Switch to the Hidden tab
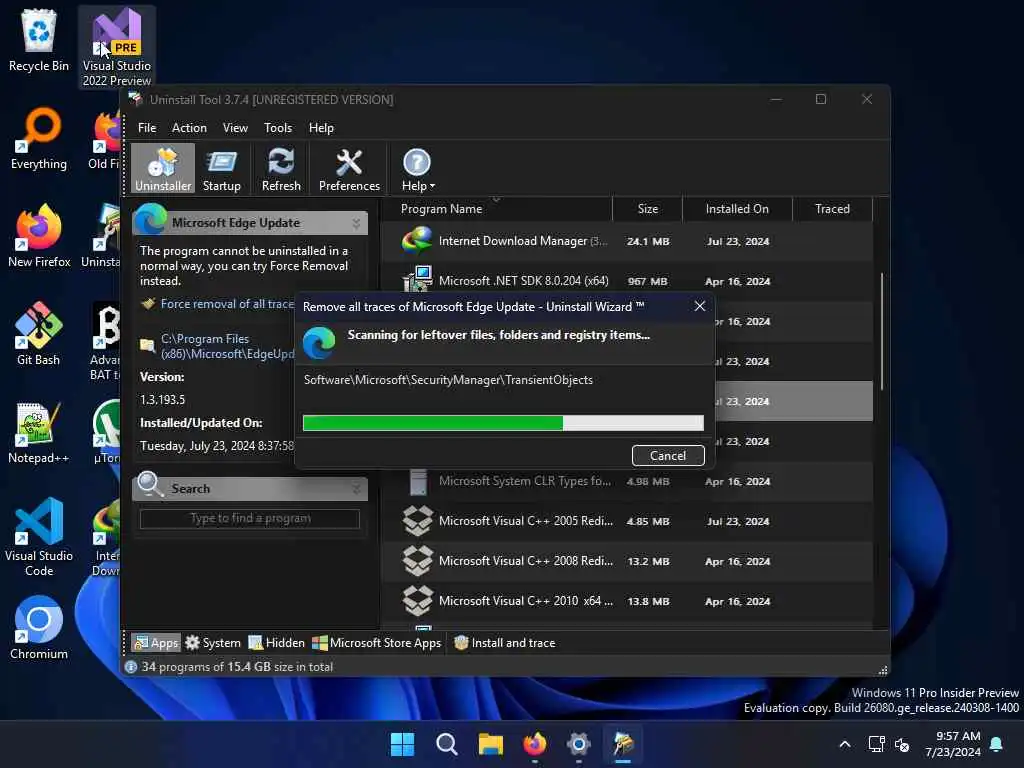 pos(276,643)
